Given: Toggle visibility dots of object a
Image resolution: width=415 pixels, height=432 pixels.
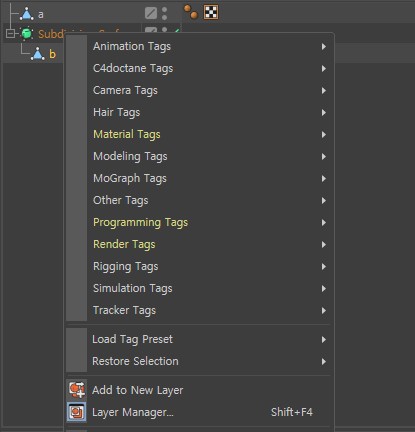Looking at the screenshot, I should click(164, 13).
